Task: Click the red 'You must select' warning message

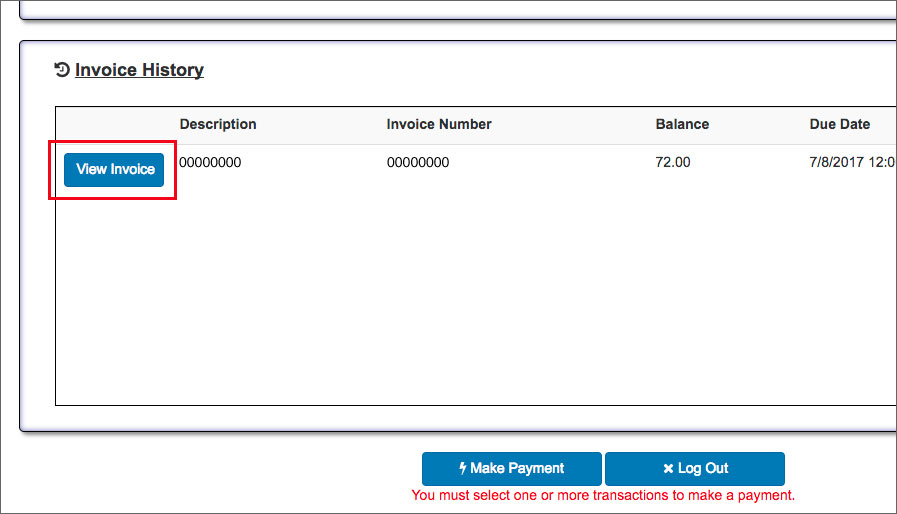Action: click(x=603, y=496)
